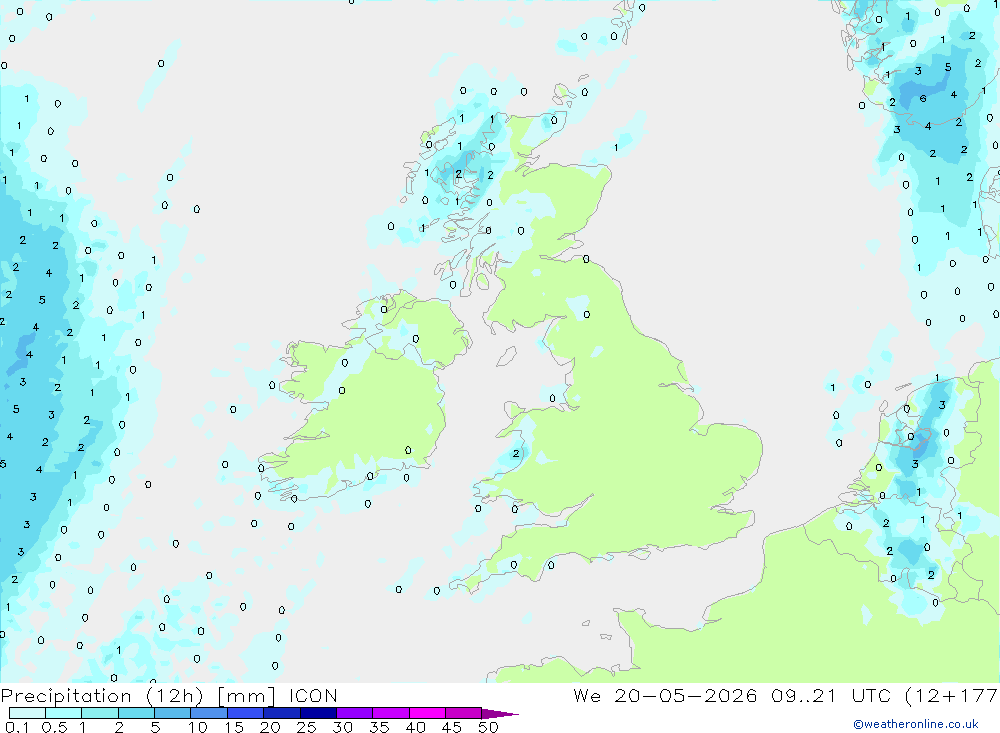Click the map precipitation value '6'
Viewport: 1000px width, 733px height.
pyautogui.click(x=923, y=99)
